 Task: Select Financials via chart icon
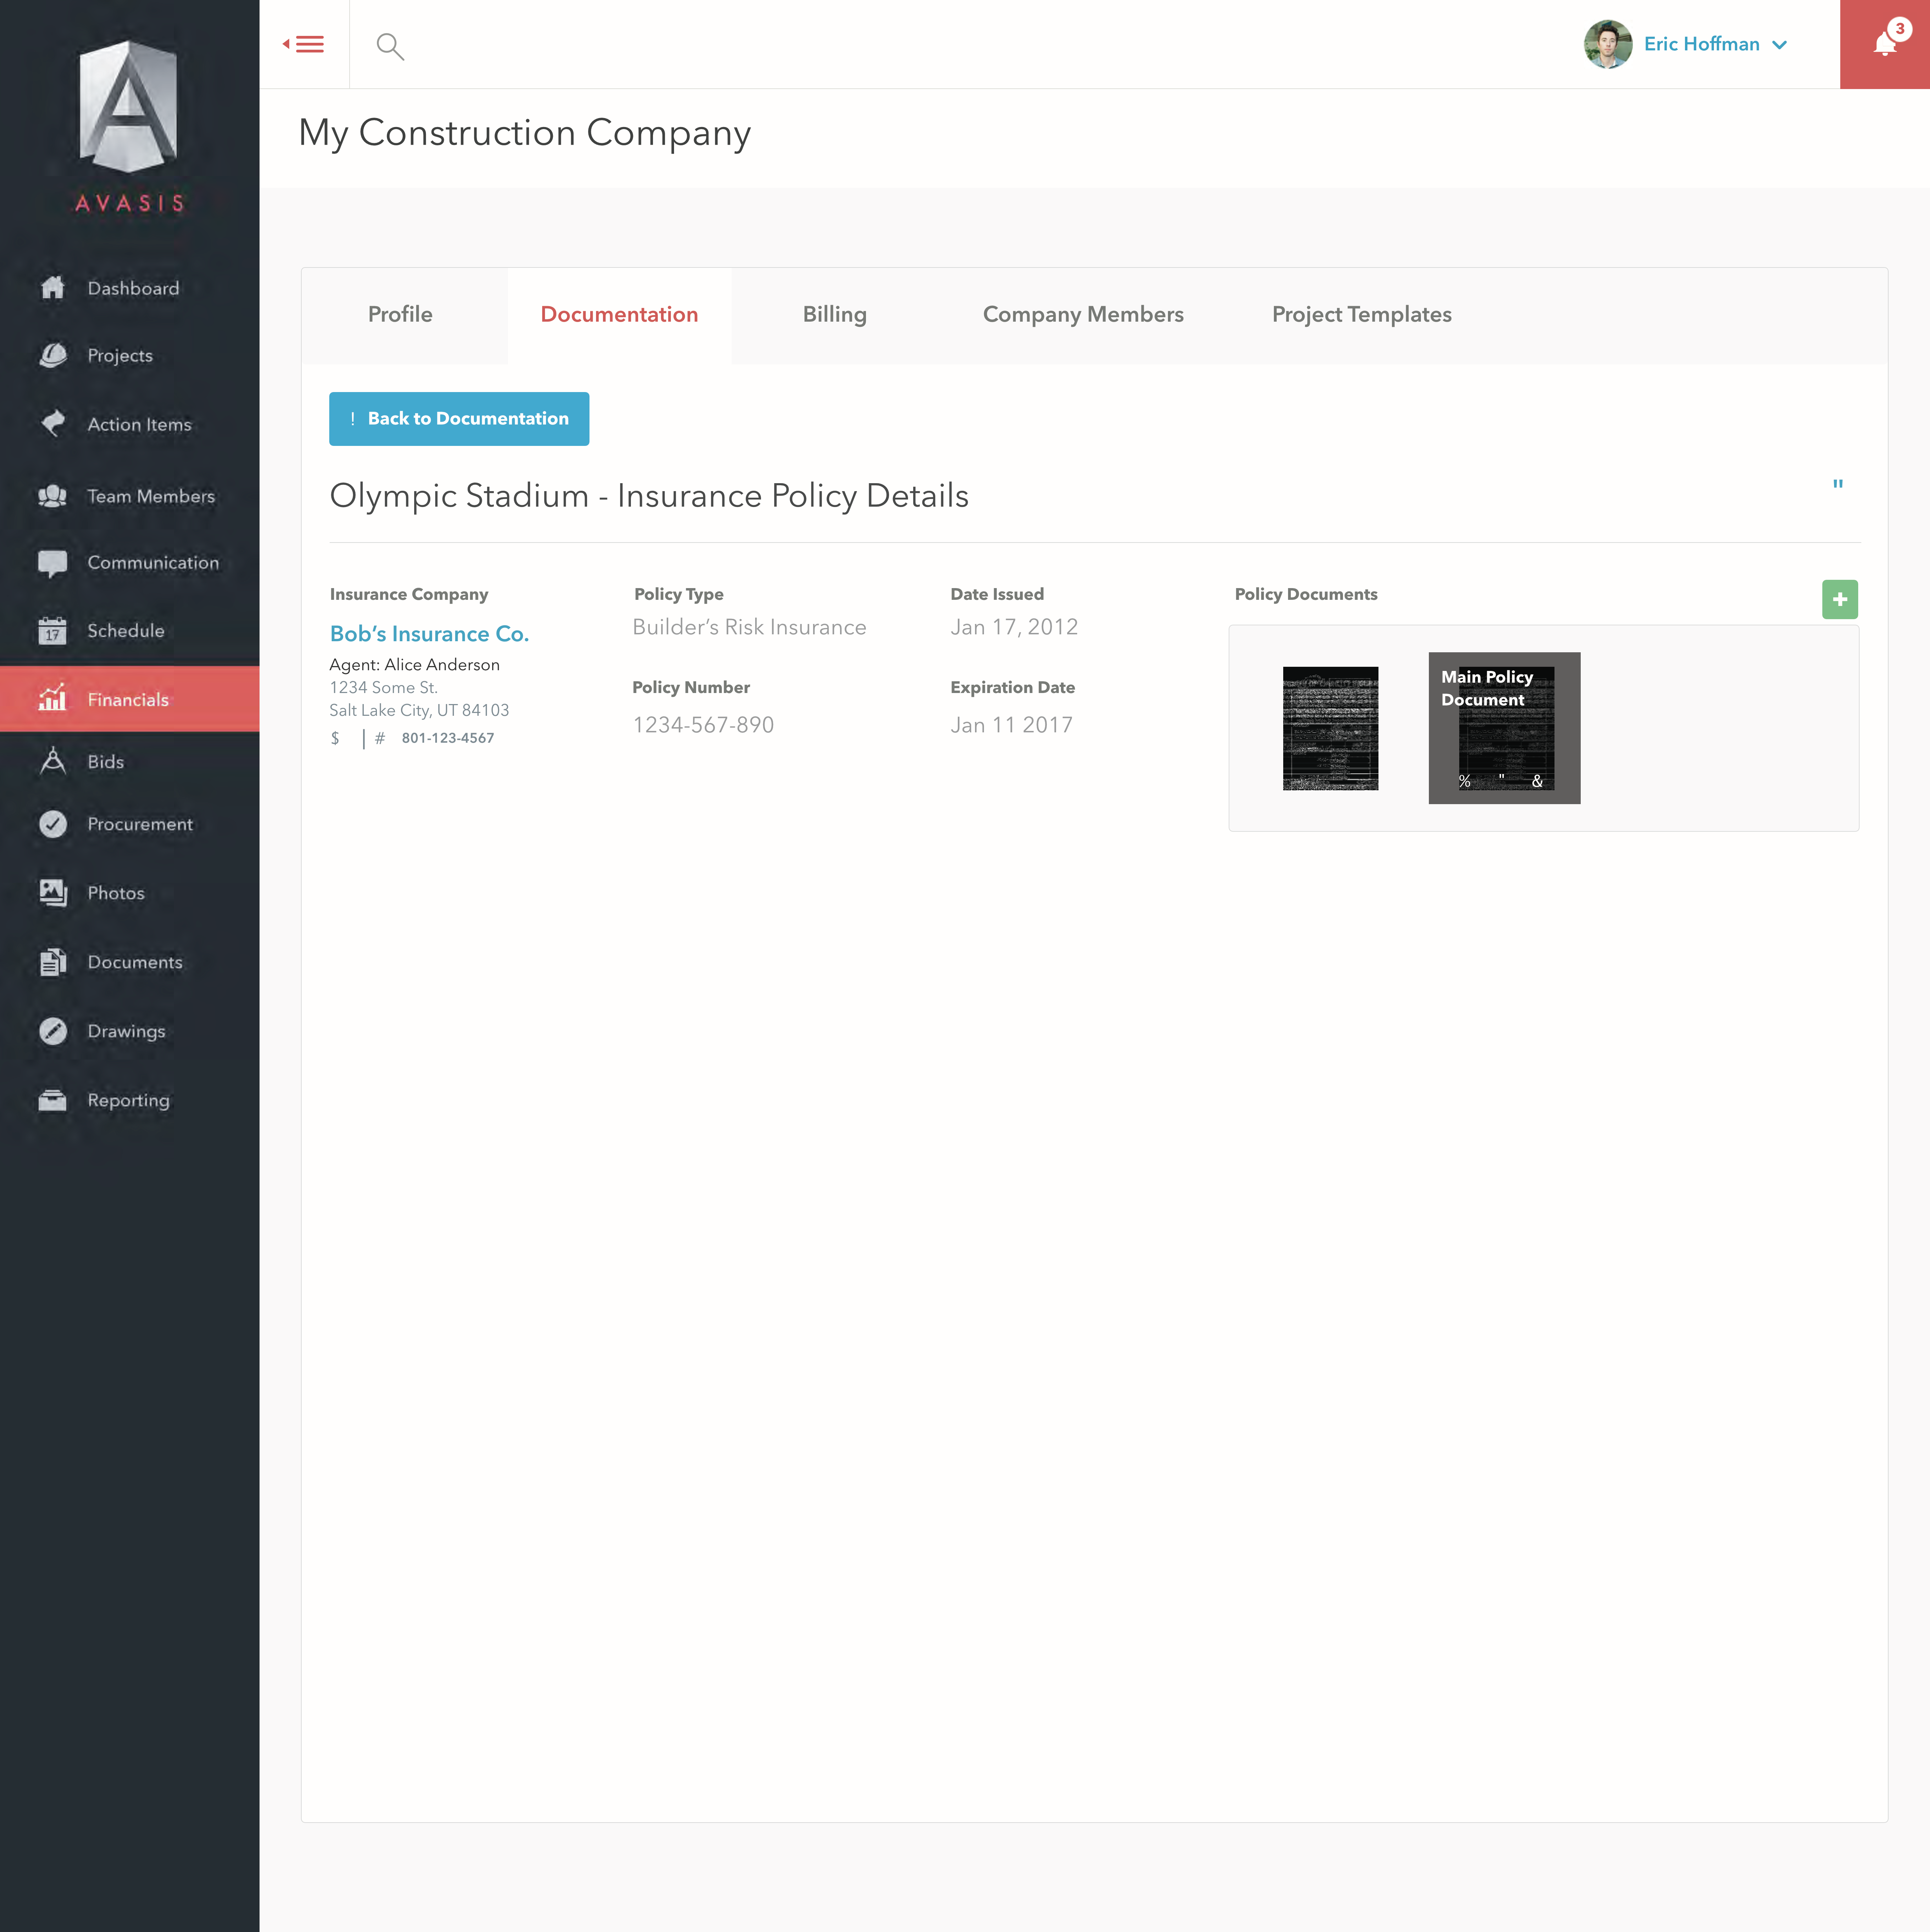(x=53, y=698)
